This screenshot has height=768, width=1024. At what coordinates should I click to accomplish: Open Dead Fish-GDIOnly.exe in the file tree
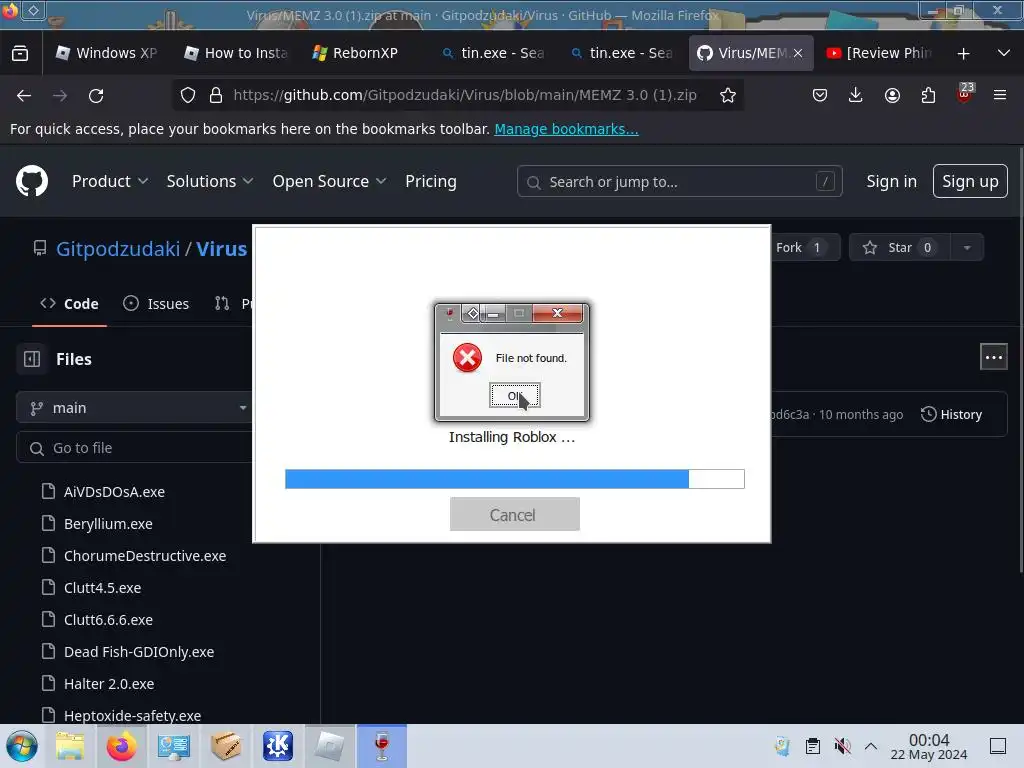(x=139, y=652)
